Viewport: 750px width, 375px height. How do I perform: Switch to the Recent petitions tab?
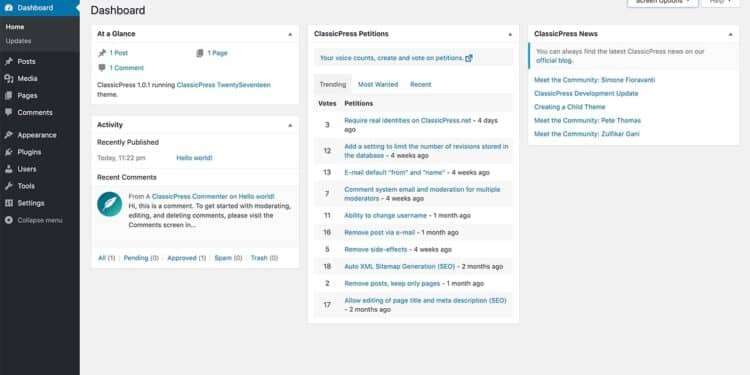pyautogui.click(x=420, y=84)
